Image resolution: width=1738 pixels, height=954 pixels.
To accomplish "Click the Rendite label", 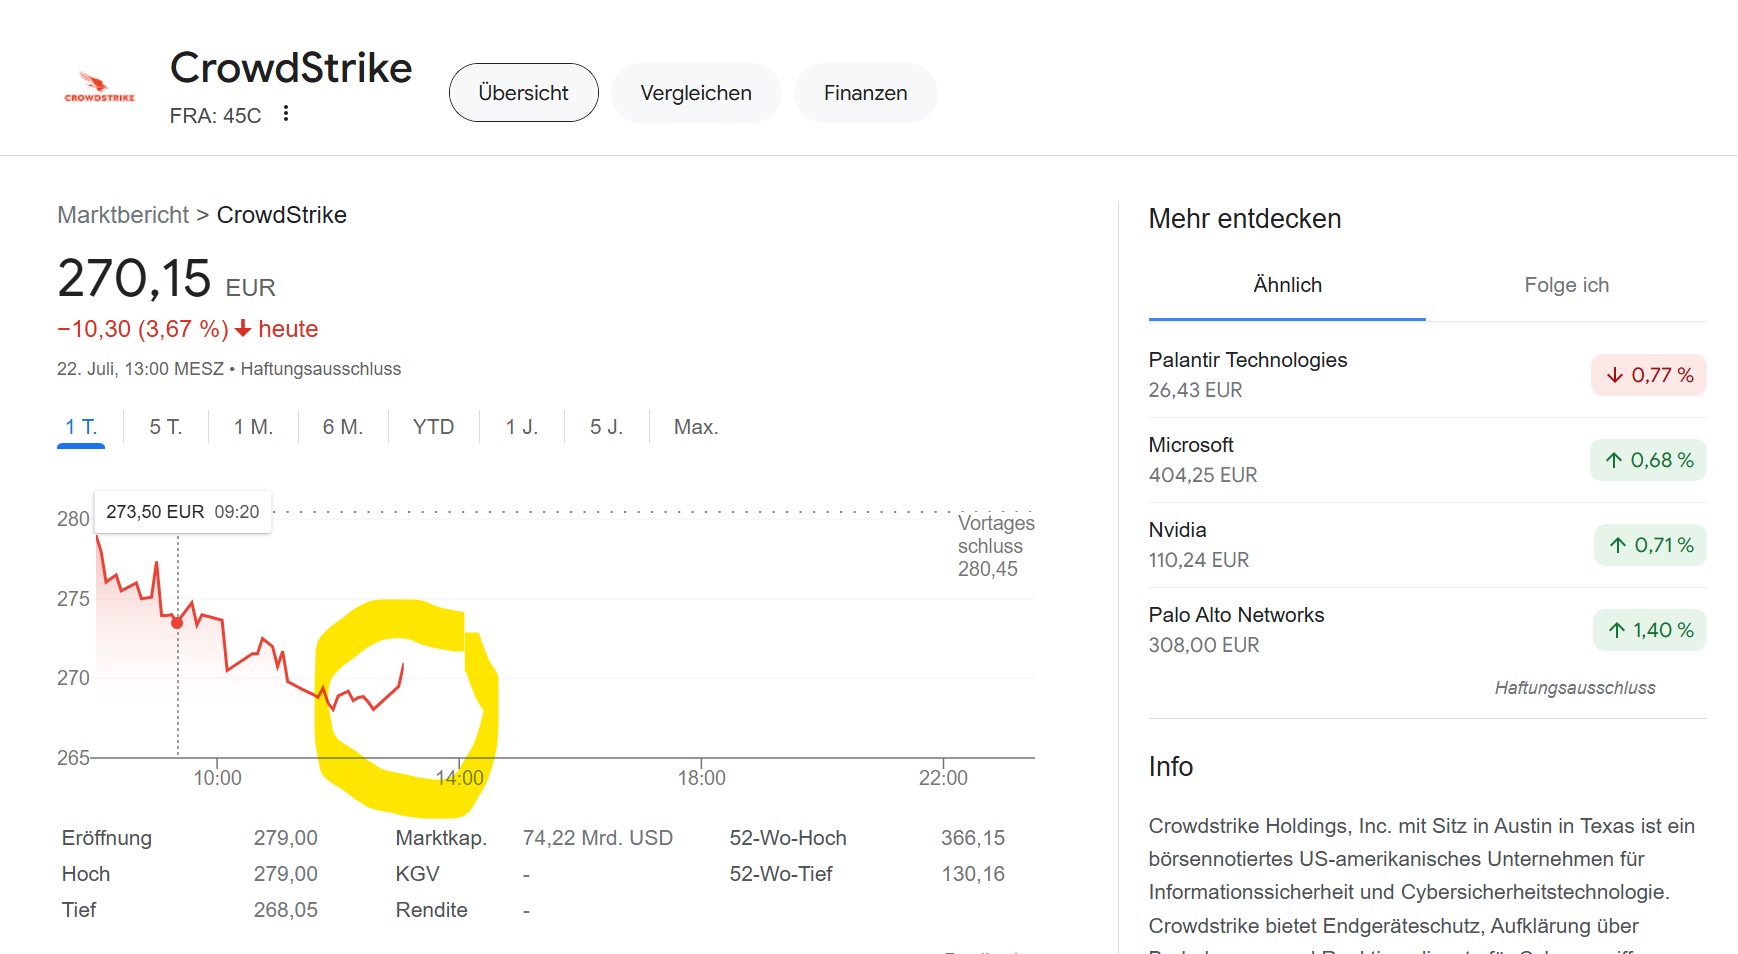I will [x=431, y=910].
